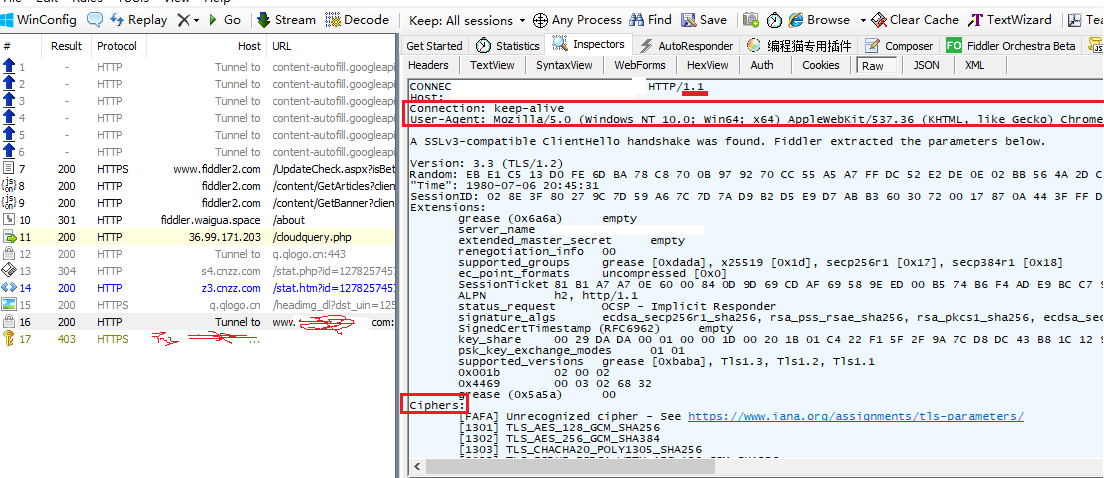Select the www.fiddler2.com UpdateCheck session

pyautogui.click(x=197, y=169)
